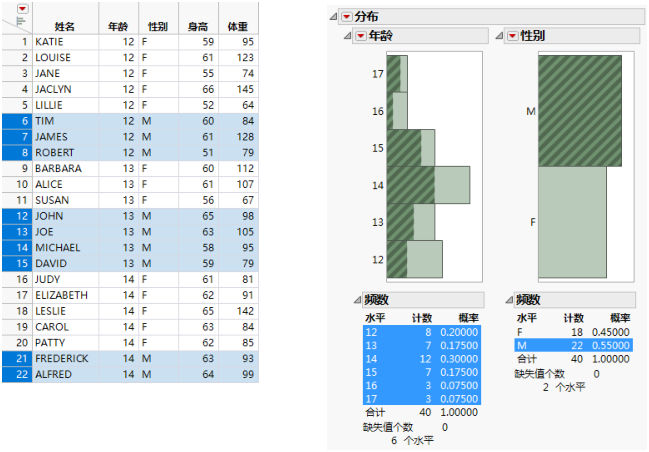Screen dimensions: 649x452
Task: Select the 体重 column header
Action: coord(238,18)
